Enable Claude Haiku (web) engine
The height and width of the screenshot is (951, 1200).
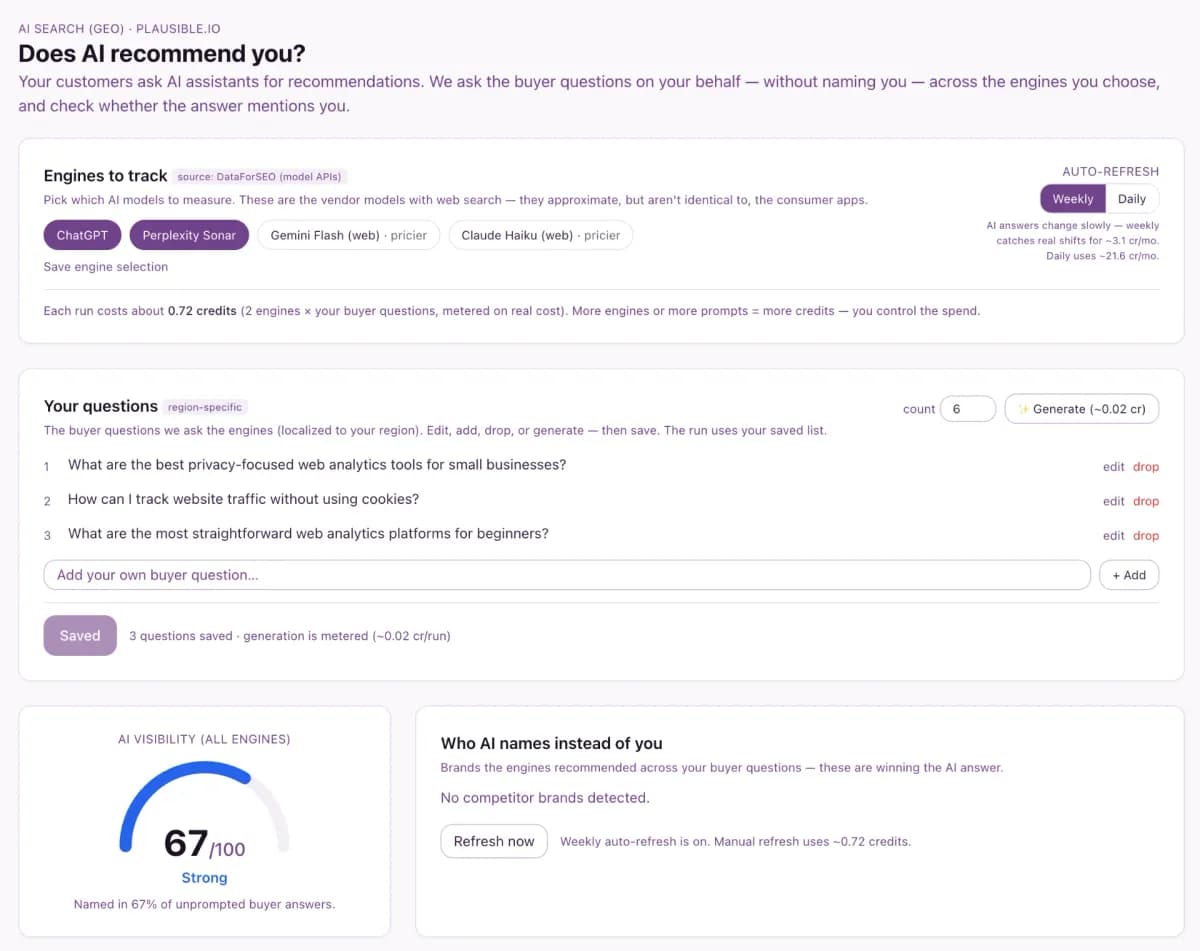click(x=540, y=235)
